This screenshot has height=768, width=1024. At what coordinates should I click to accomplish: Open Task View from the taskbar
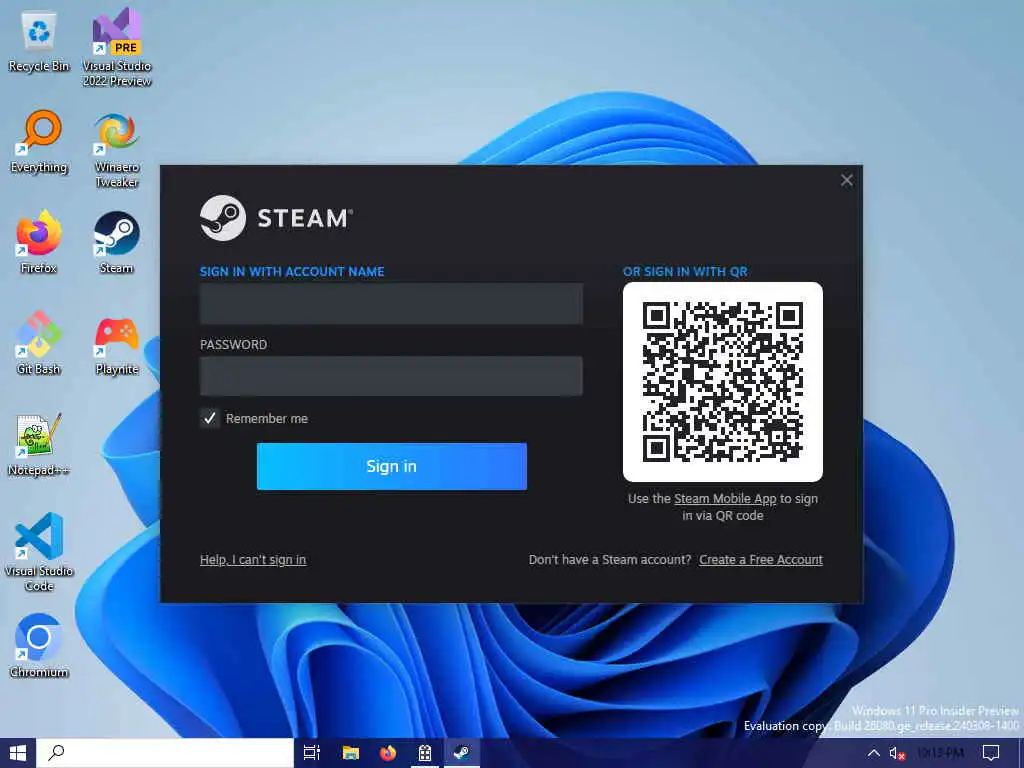(312, 753)
